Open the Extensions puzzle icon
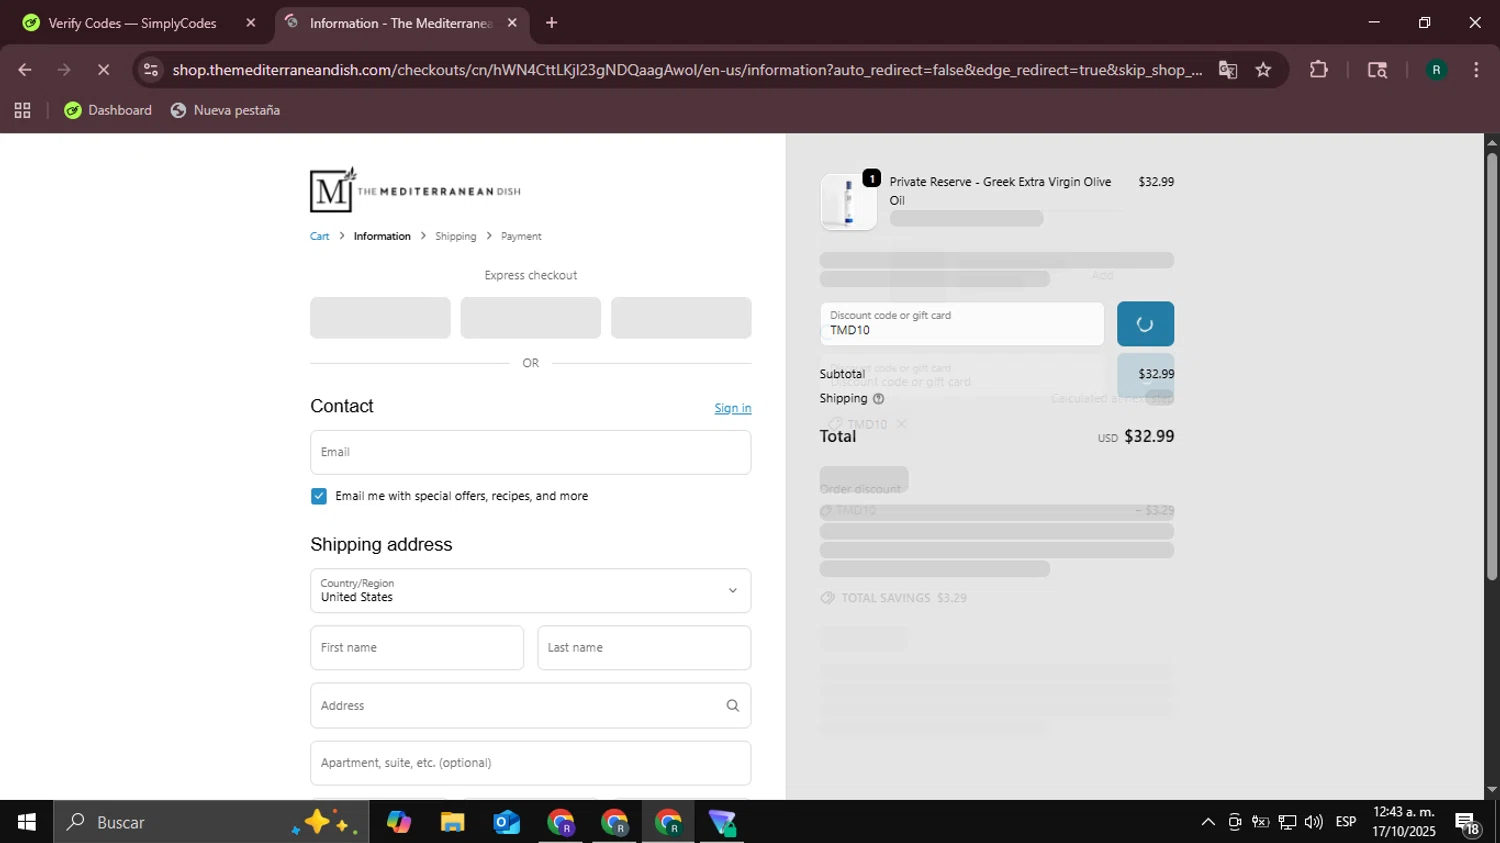Viewport: 1500px width, 843px height. [1319, 70]
